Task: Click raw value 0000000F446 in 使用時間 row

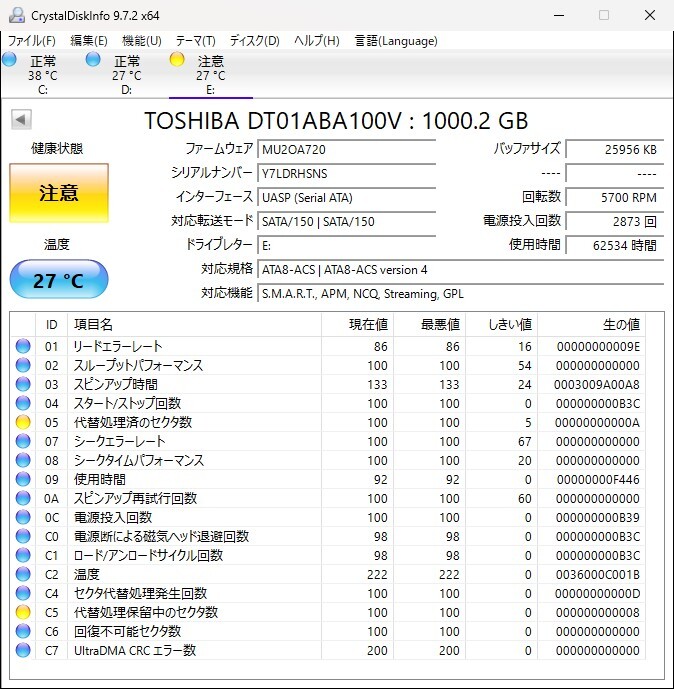Action: tap(598, 479)
